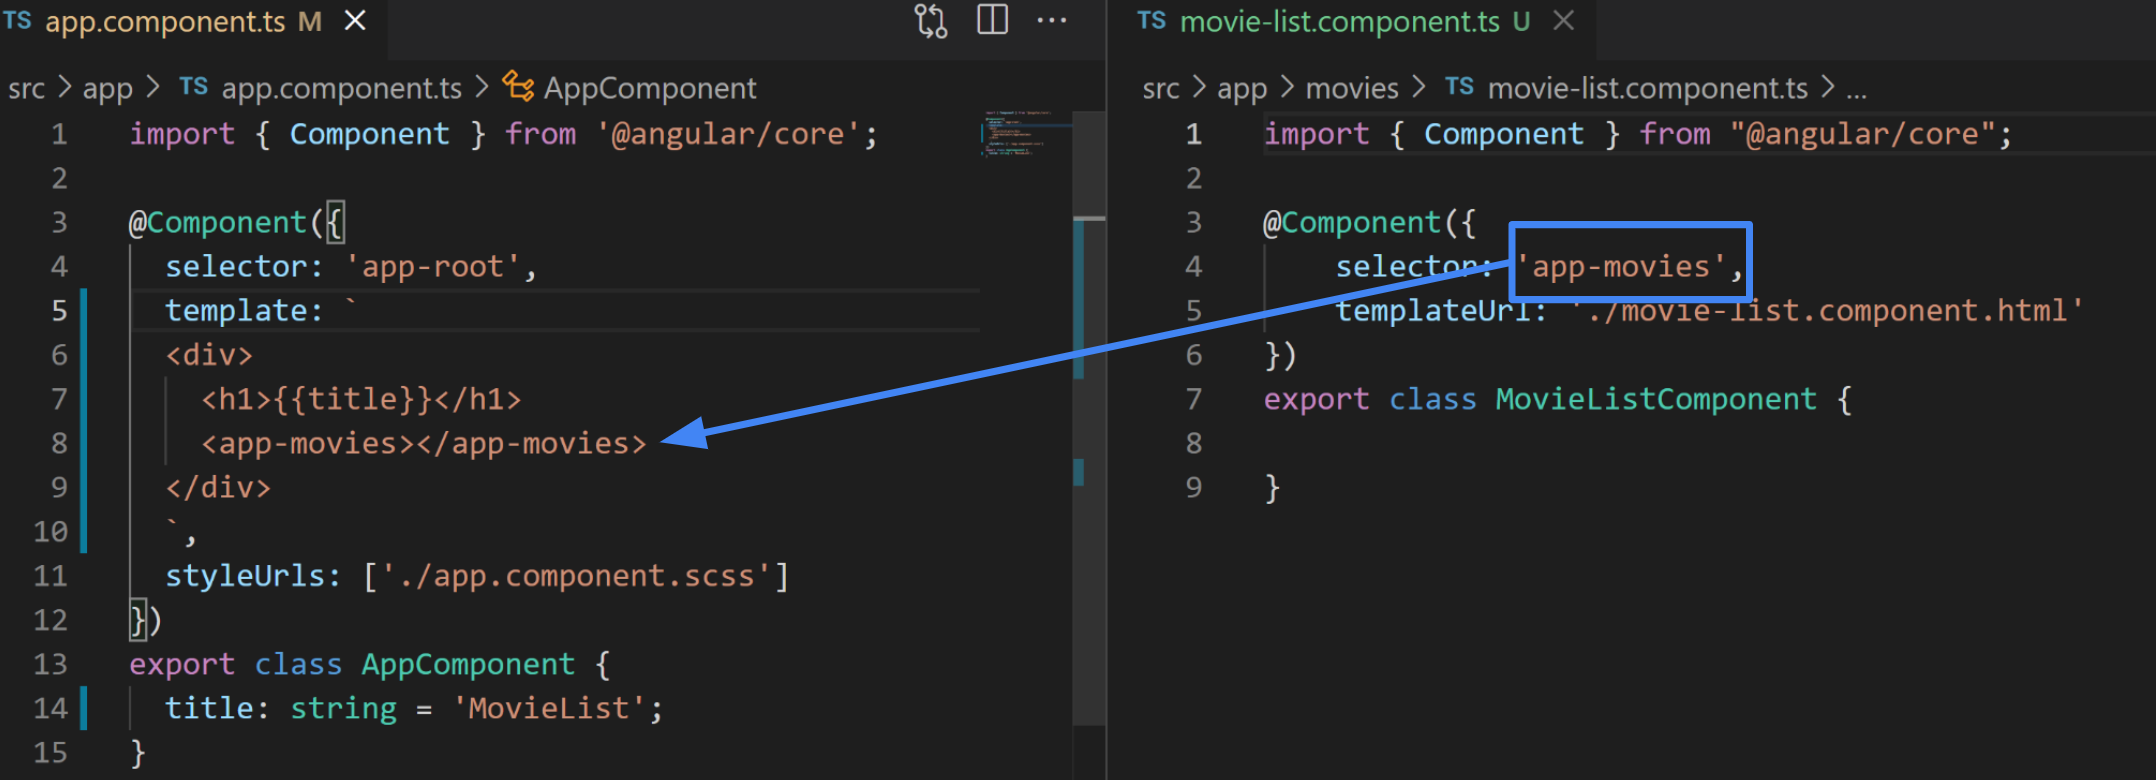This screenshot has height=780, width=2156.
Task: Click movie-list.component.ts breadcrumb in right editor
Action: click(1648, 89)
